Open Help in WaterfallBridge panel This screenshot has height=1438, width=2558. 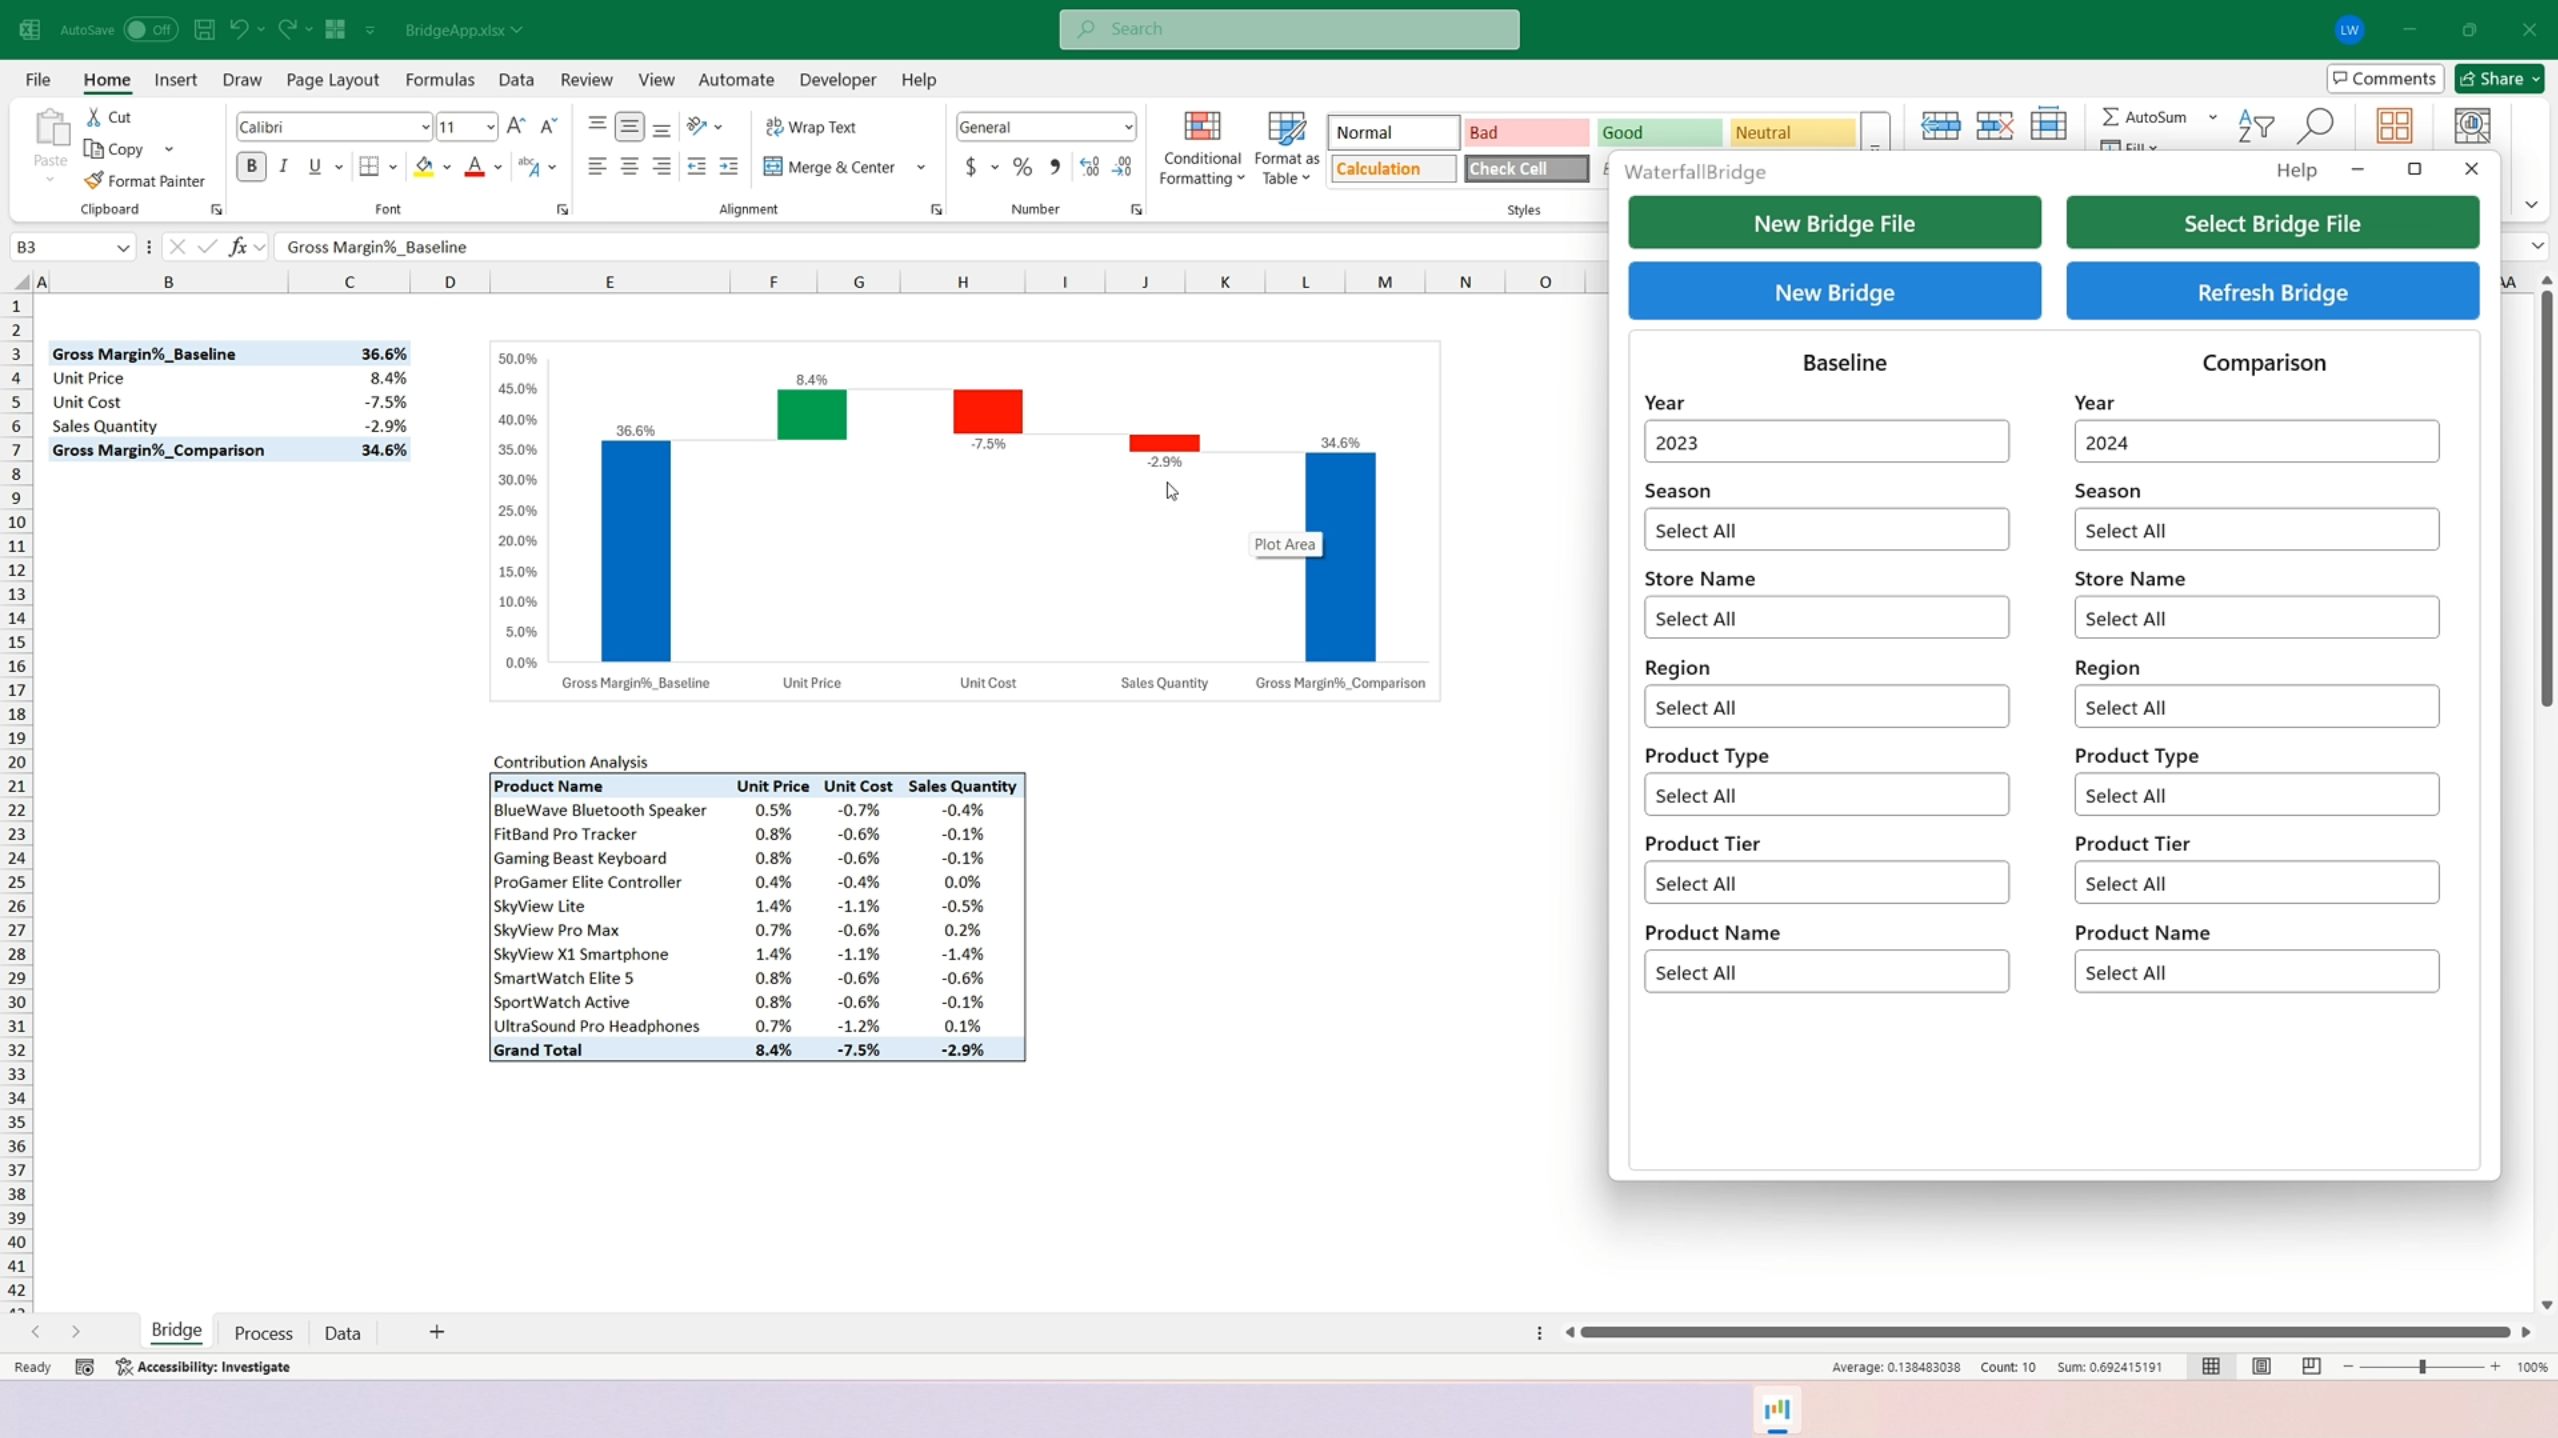(2296, 170)
